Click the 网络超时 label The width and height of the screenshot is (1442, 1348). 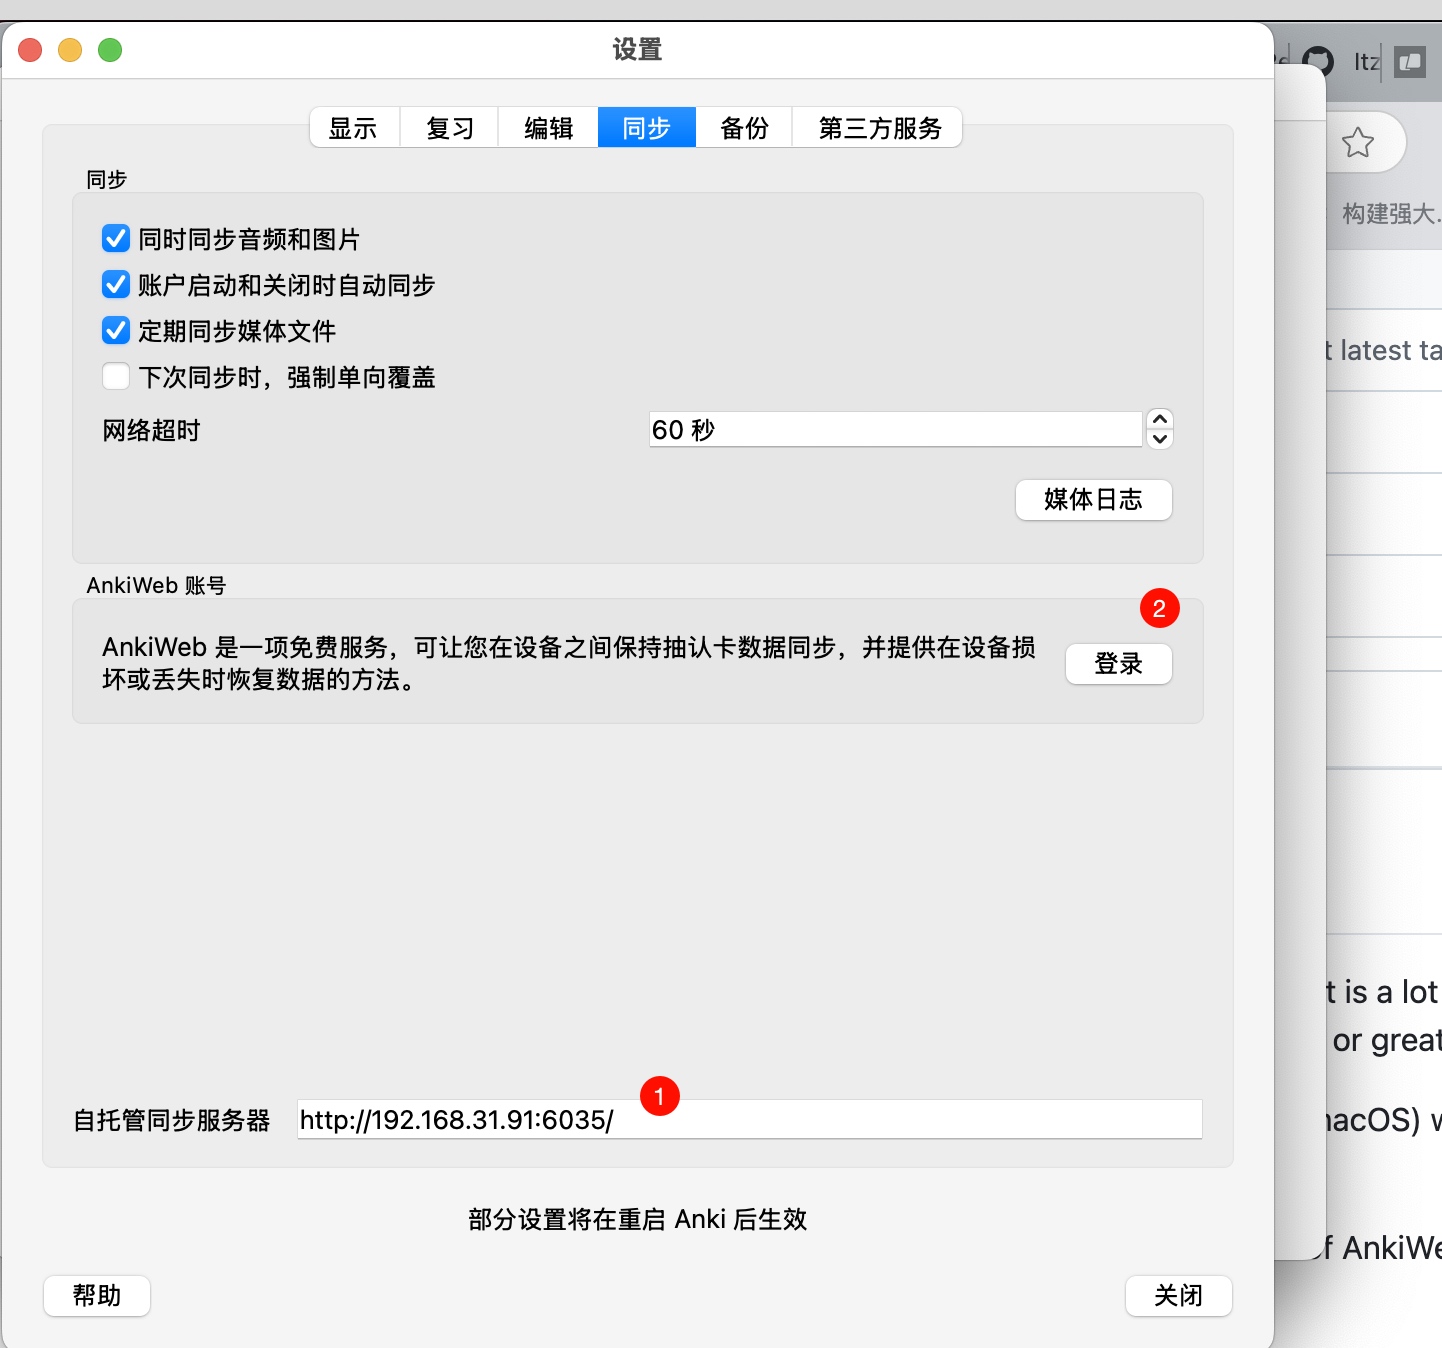click(x=151, y=430)
